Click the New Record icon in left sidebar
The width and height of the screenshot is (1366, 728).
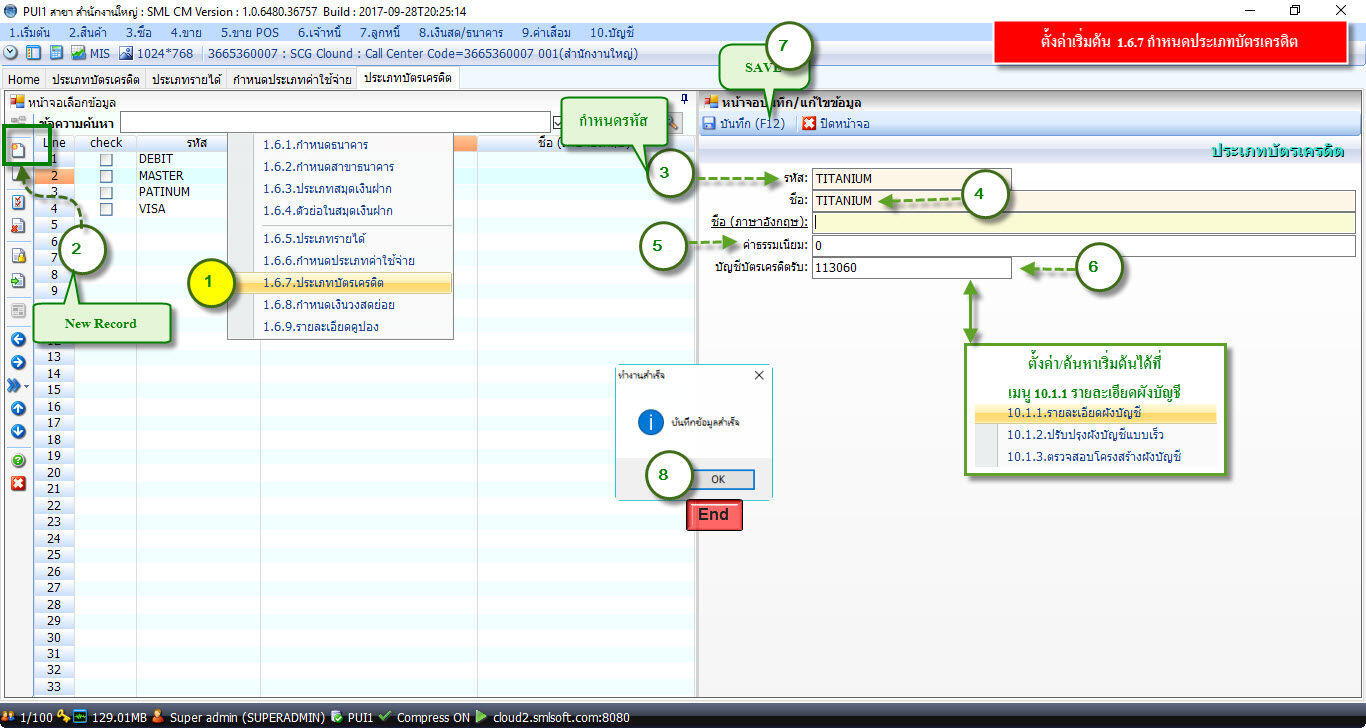pyautogui.click(x=18, y=151)
